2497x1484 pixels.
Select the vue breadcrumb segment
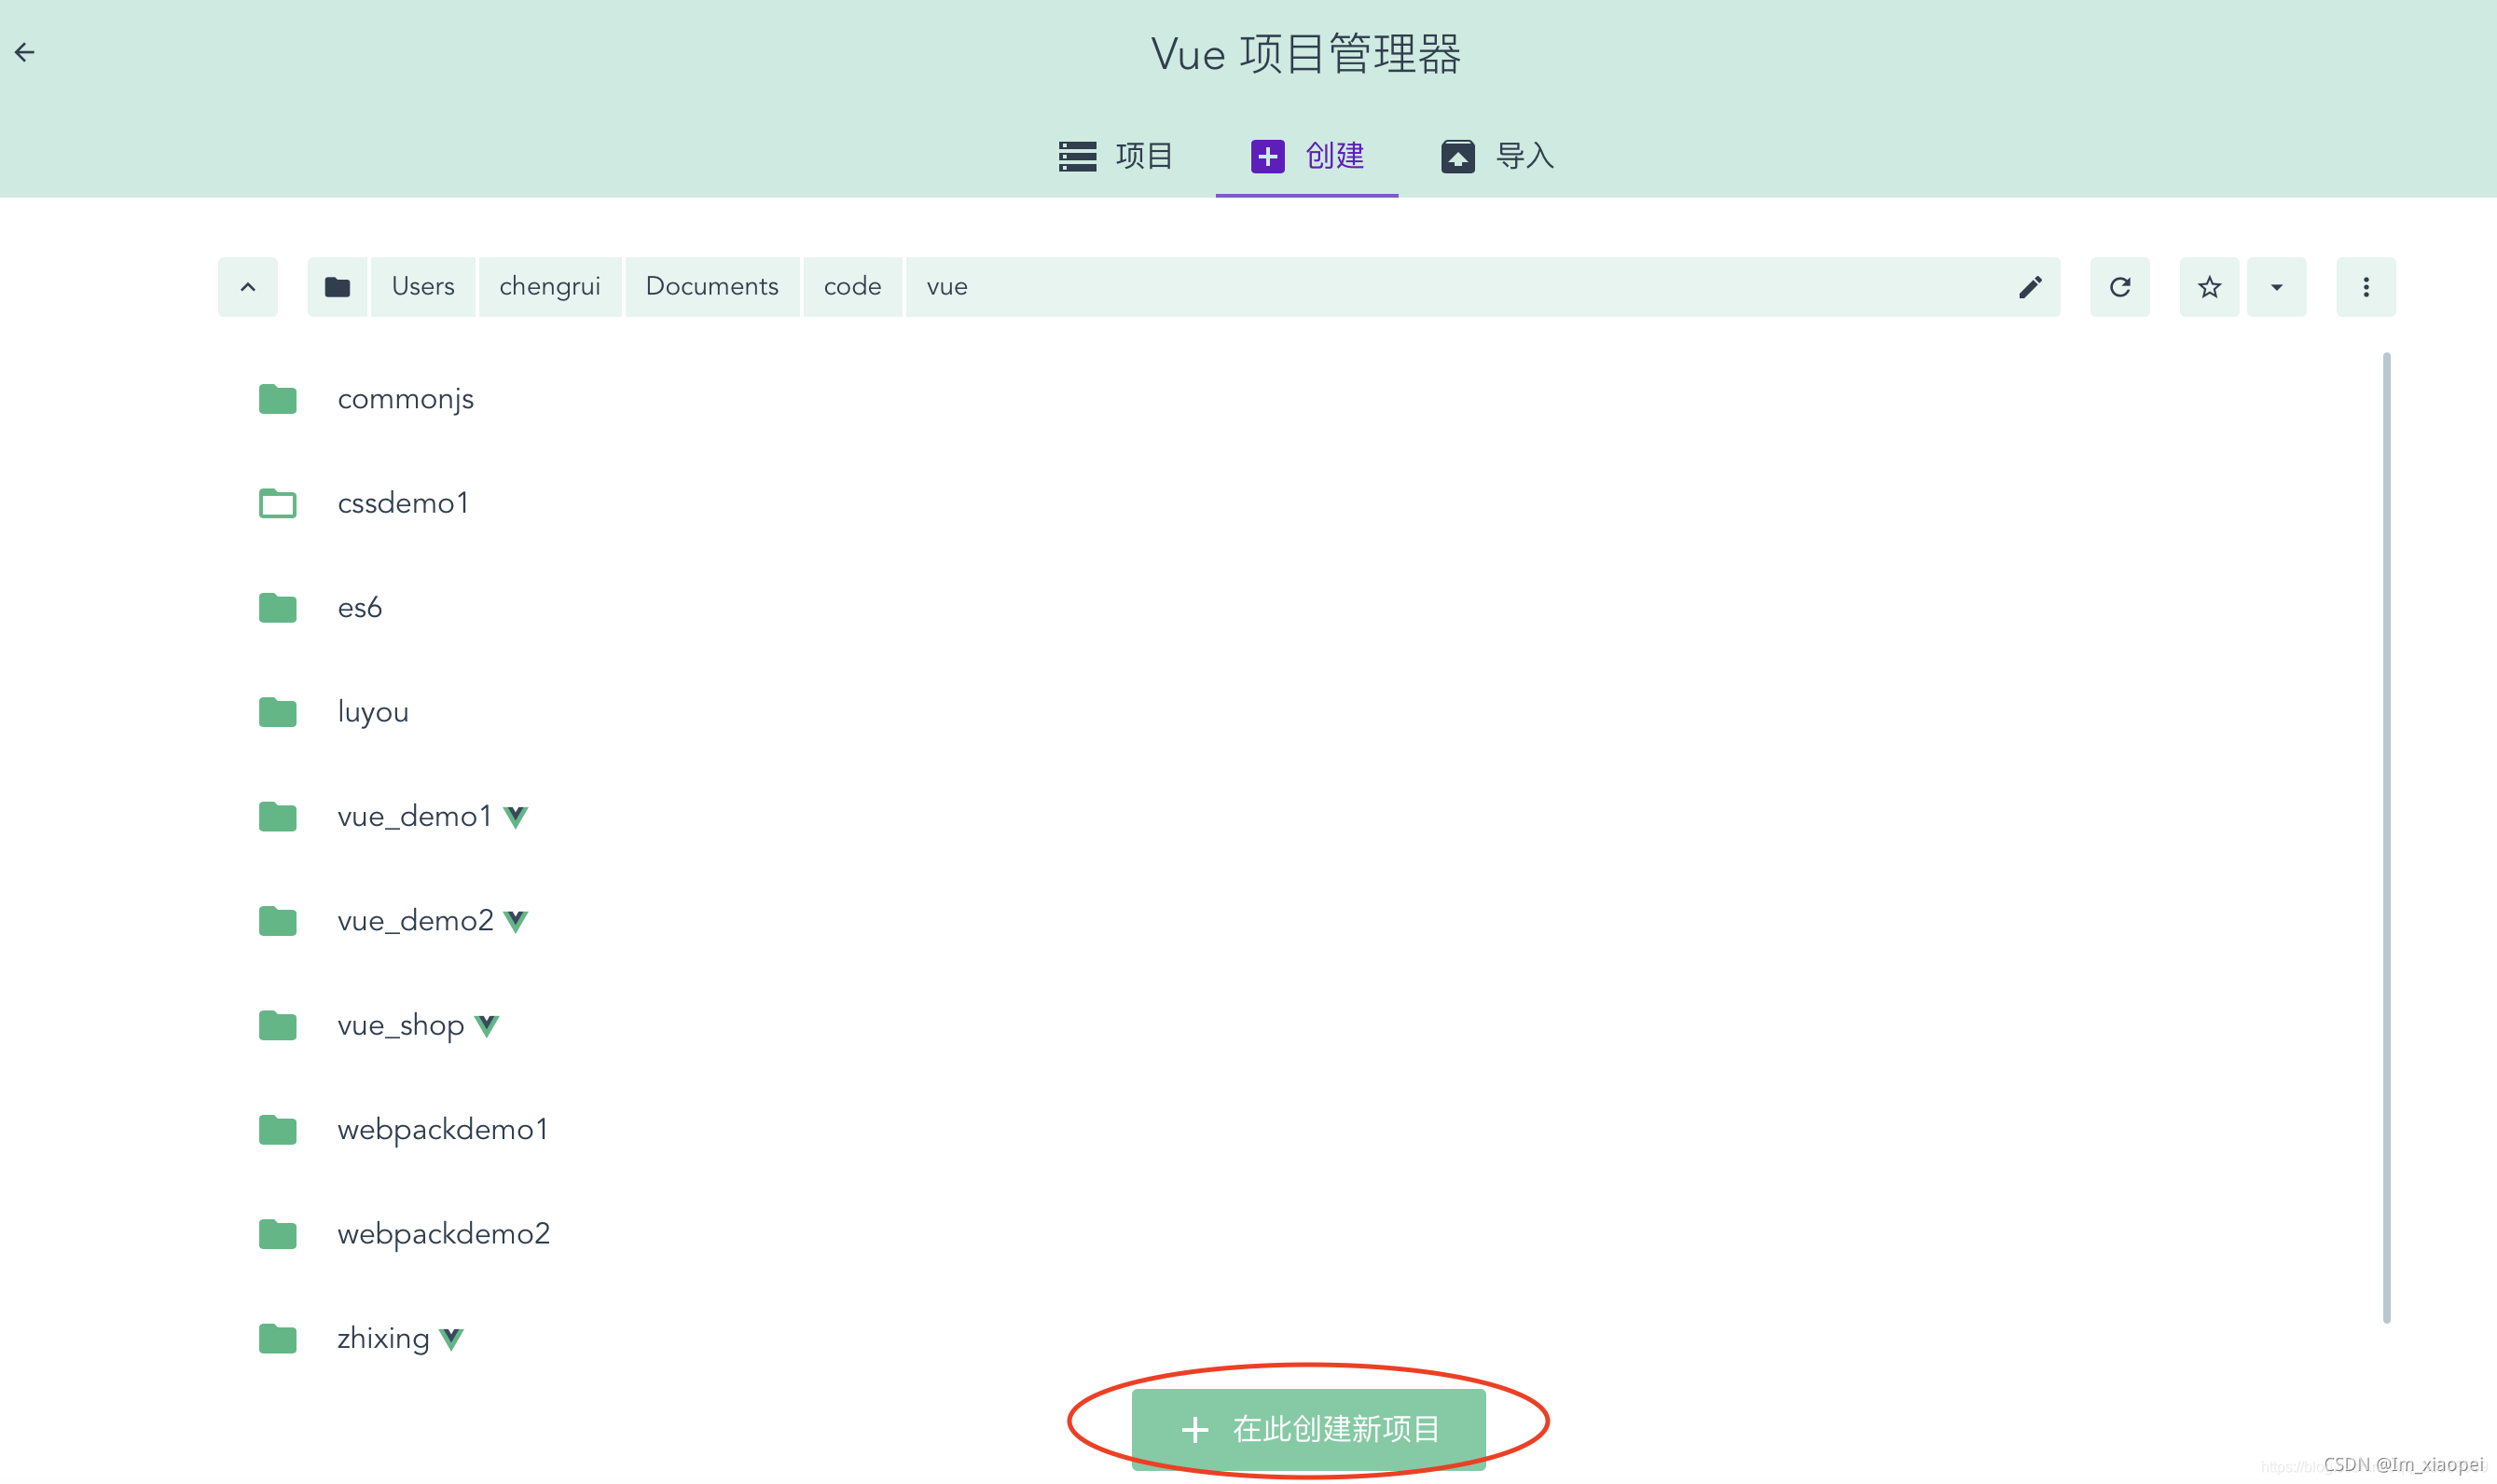click(x=946, y=287)
